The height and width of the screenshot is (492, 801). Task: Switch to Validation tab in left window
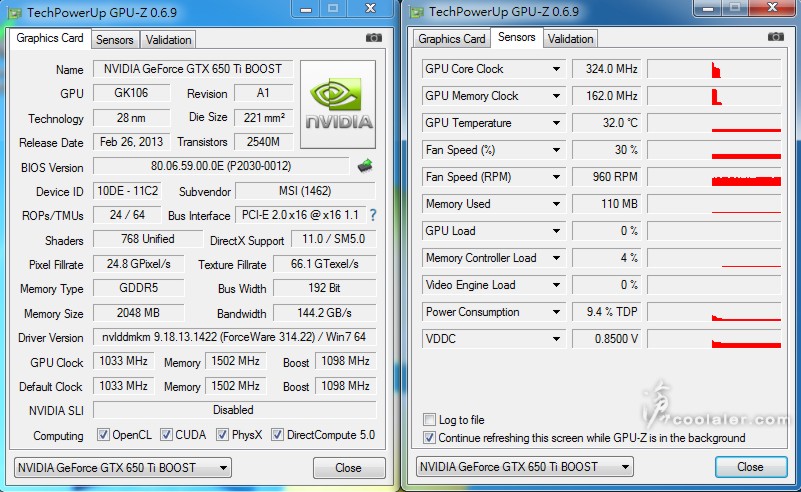pos(168,40)
